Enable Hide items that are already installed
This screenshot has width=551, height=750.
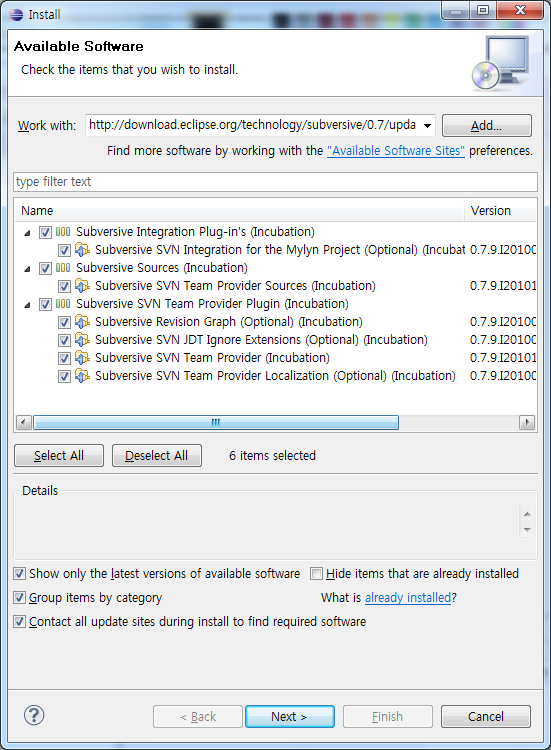(316, 574)
